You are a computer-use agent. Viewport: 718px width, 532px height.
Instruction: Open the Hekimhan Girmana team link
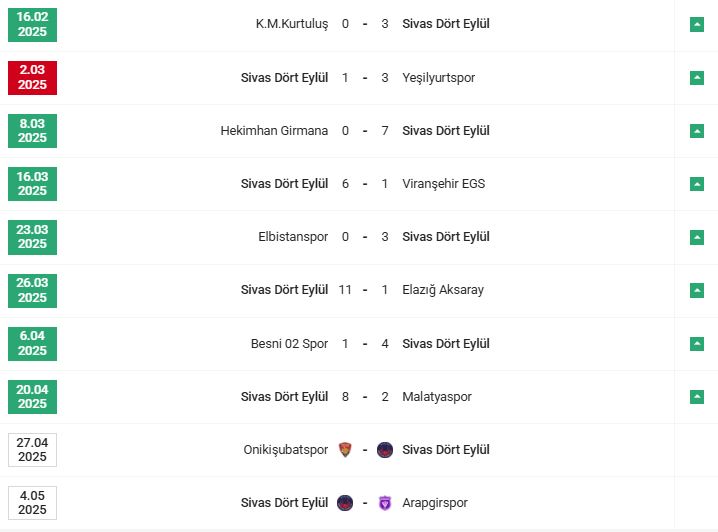pyautogui.click(x=274, y=130)
